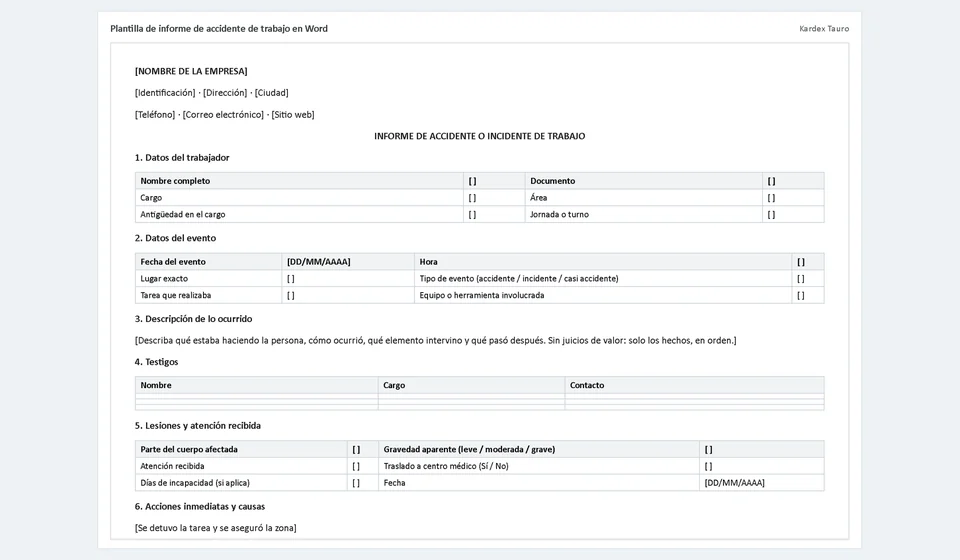Click the 'Área' table cell
The width and height of the screenshot is (960, 560).
pos(643,198)
